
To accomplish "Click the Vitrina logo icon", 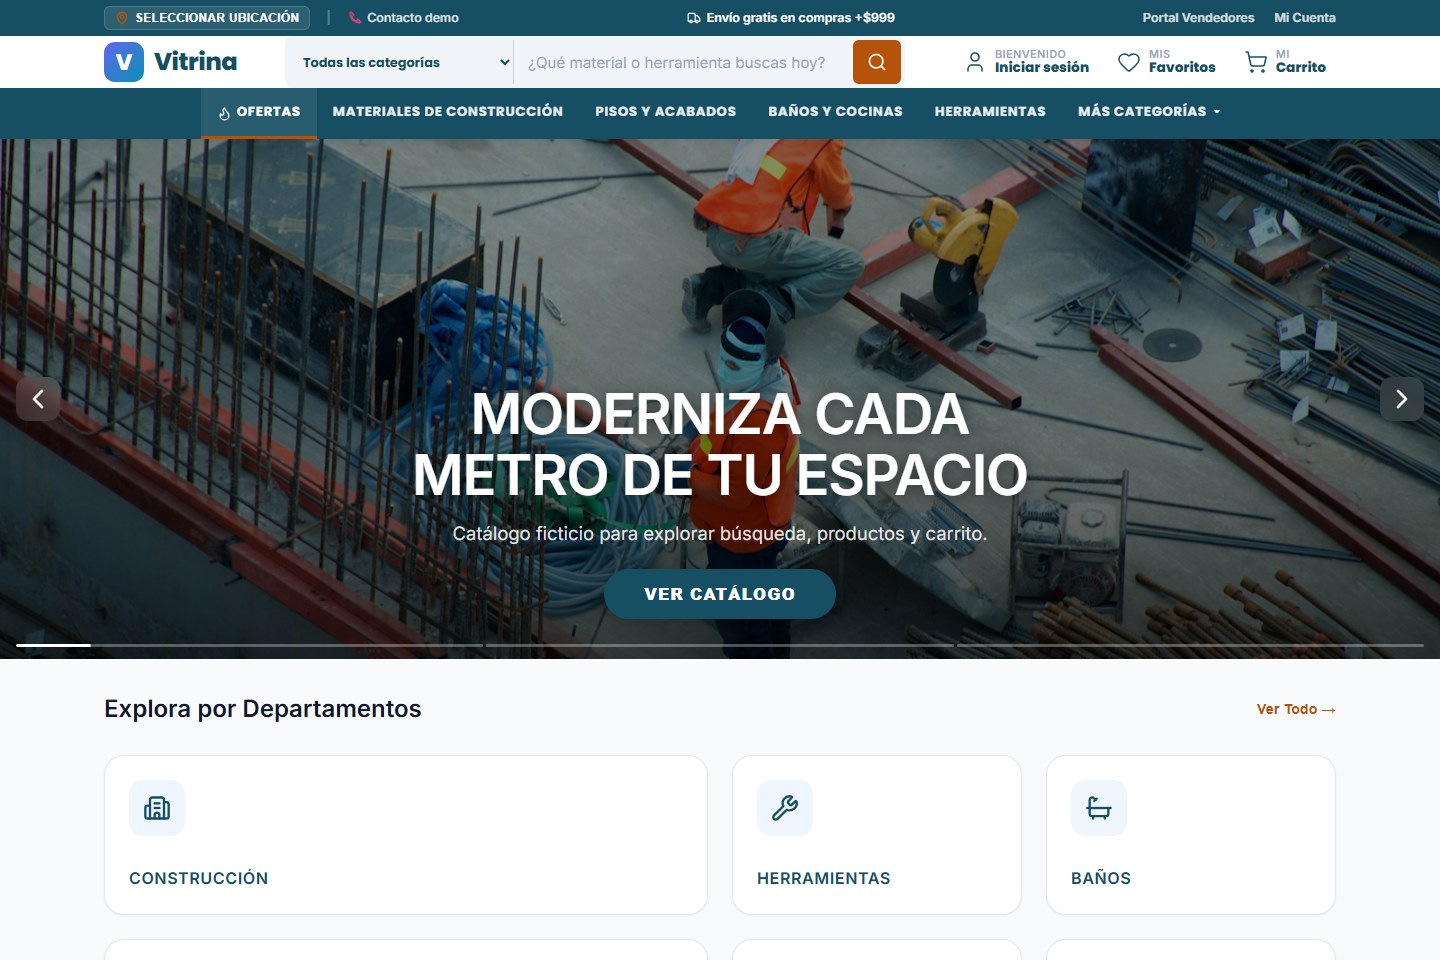I will [x=124, y=62].
